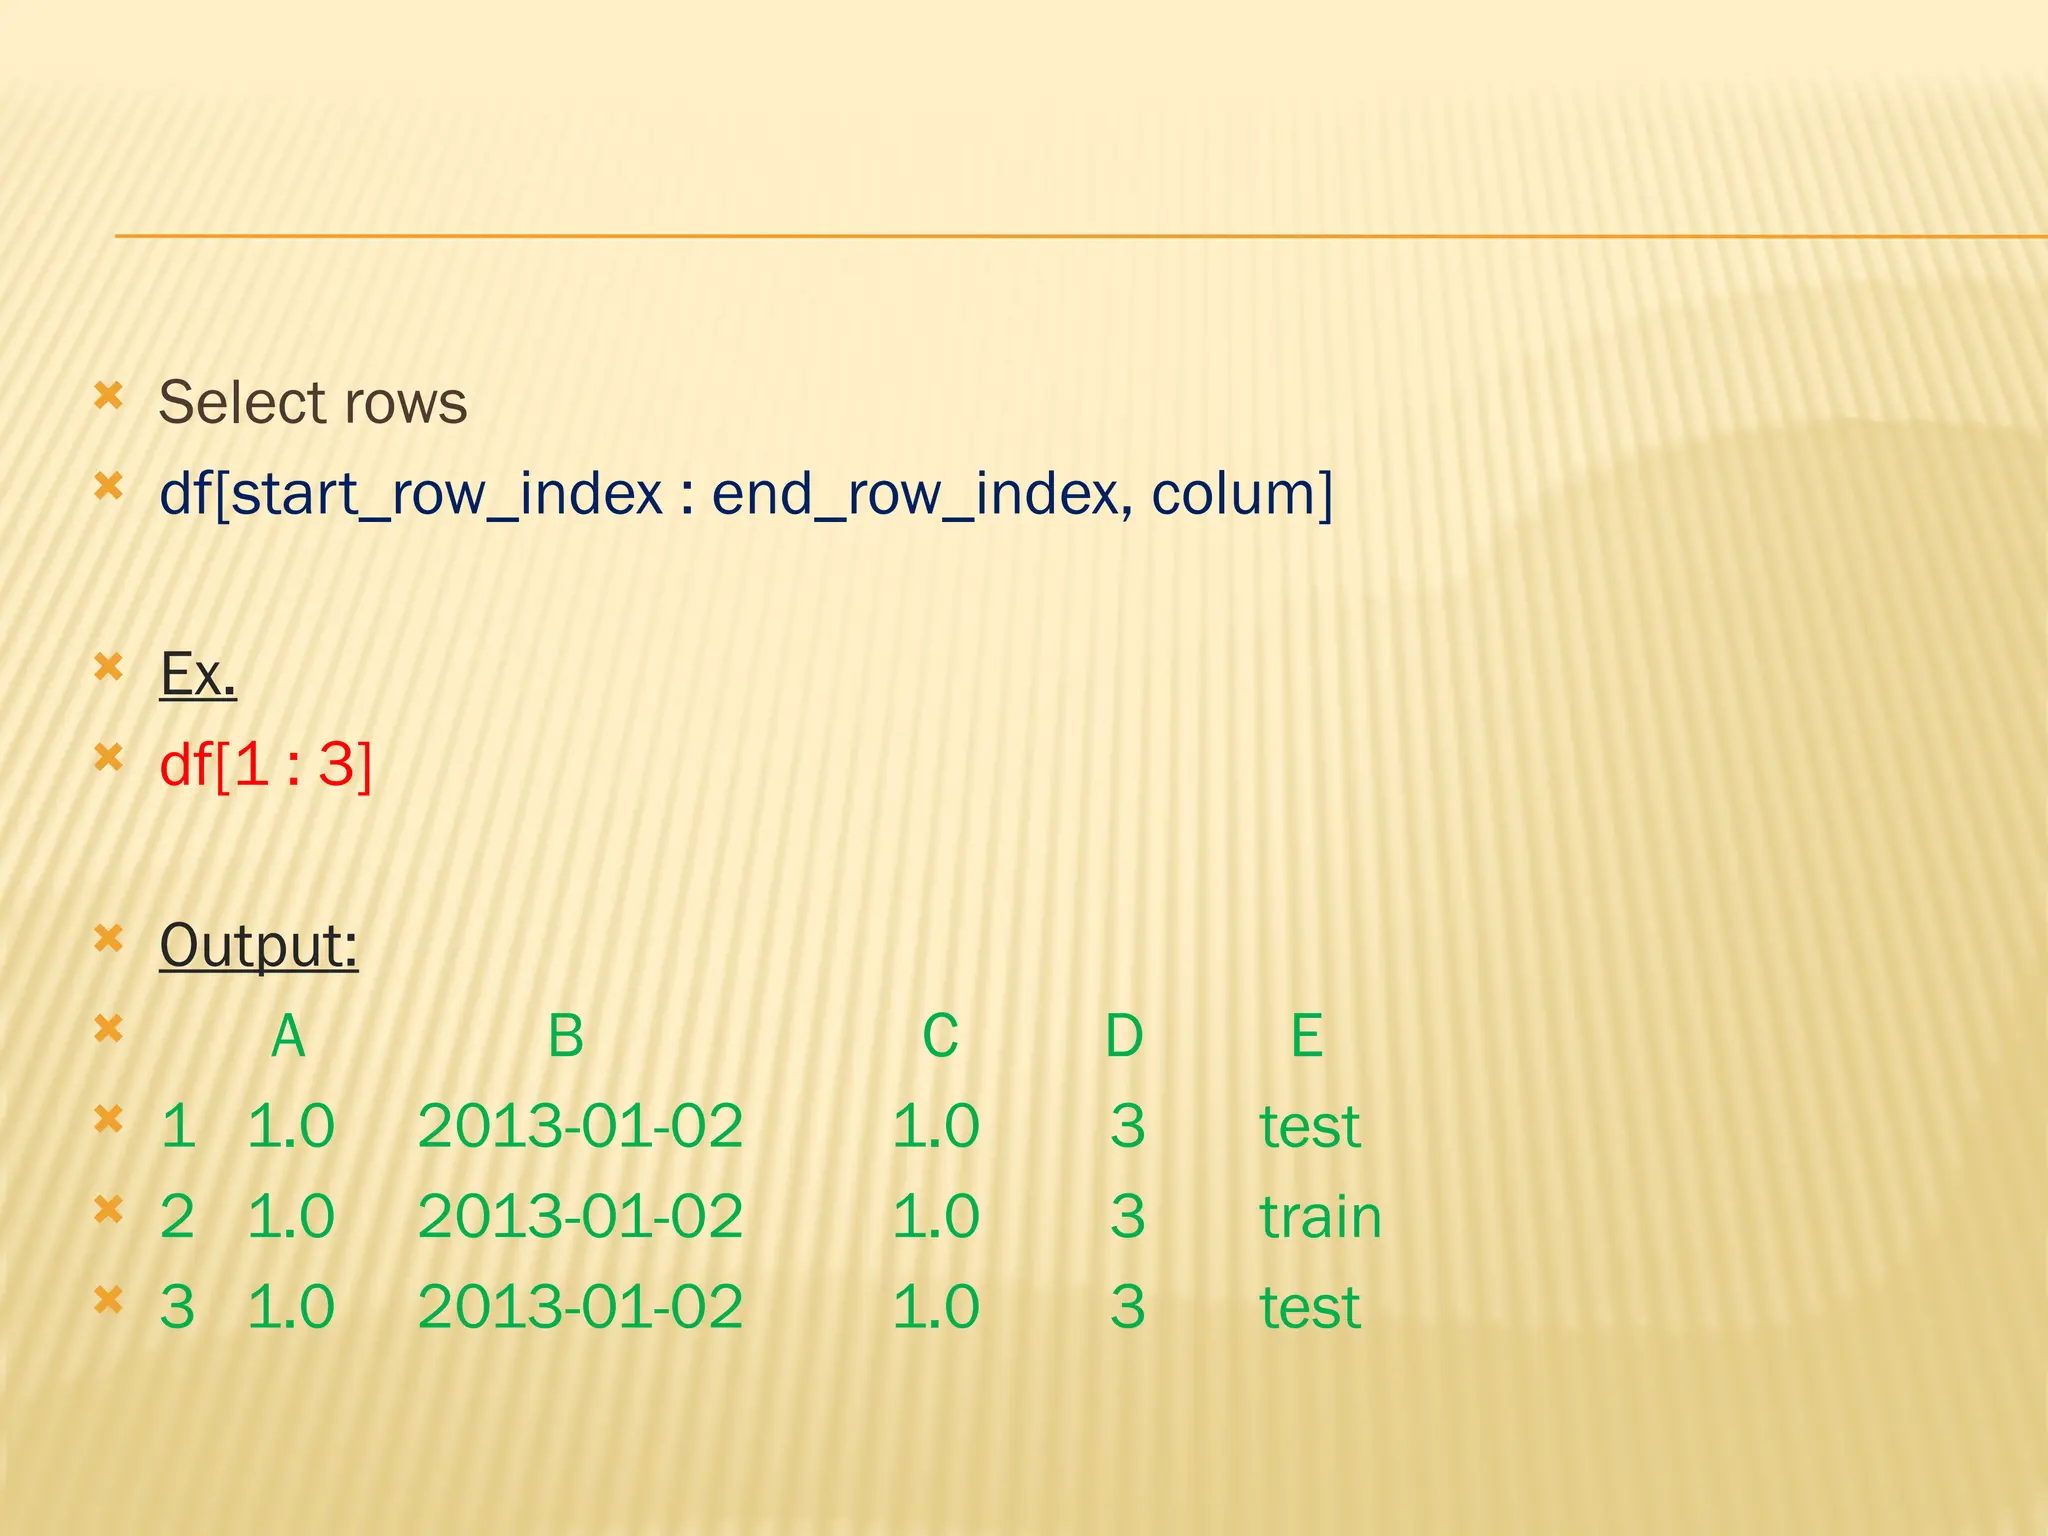
Task: Click the underlined 'Ex.' label
Action: click(x=198, y=674)
